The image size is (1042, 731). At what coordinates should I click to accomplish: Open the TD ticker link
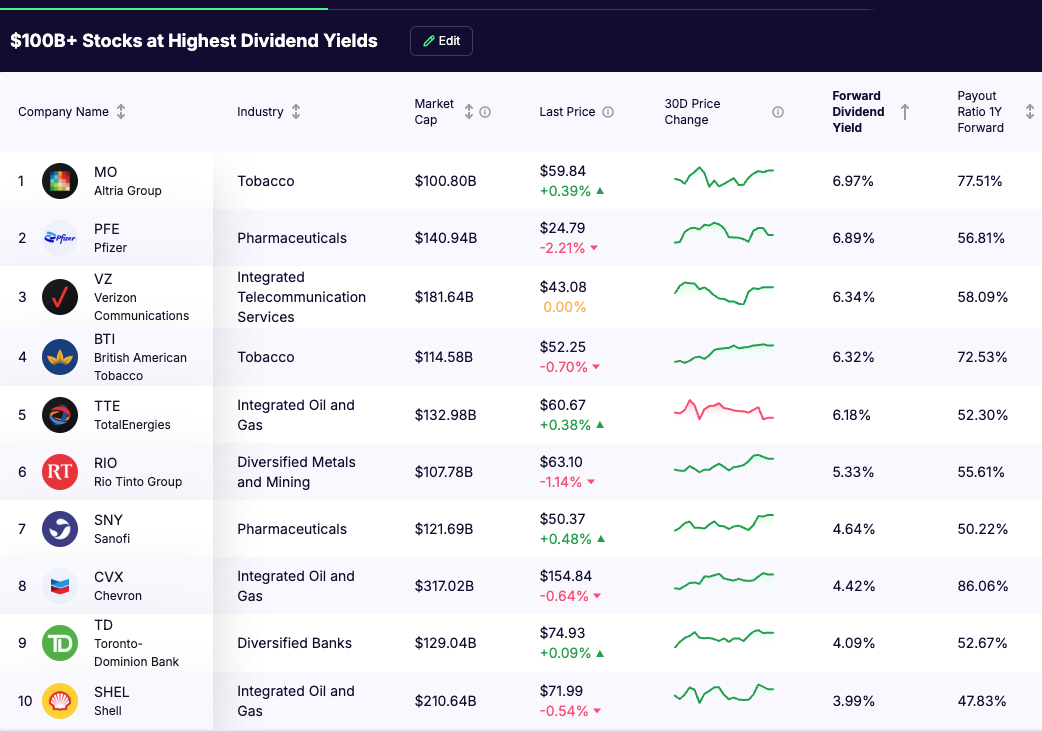pyautogui.click(x=104, y=625)
